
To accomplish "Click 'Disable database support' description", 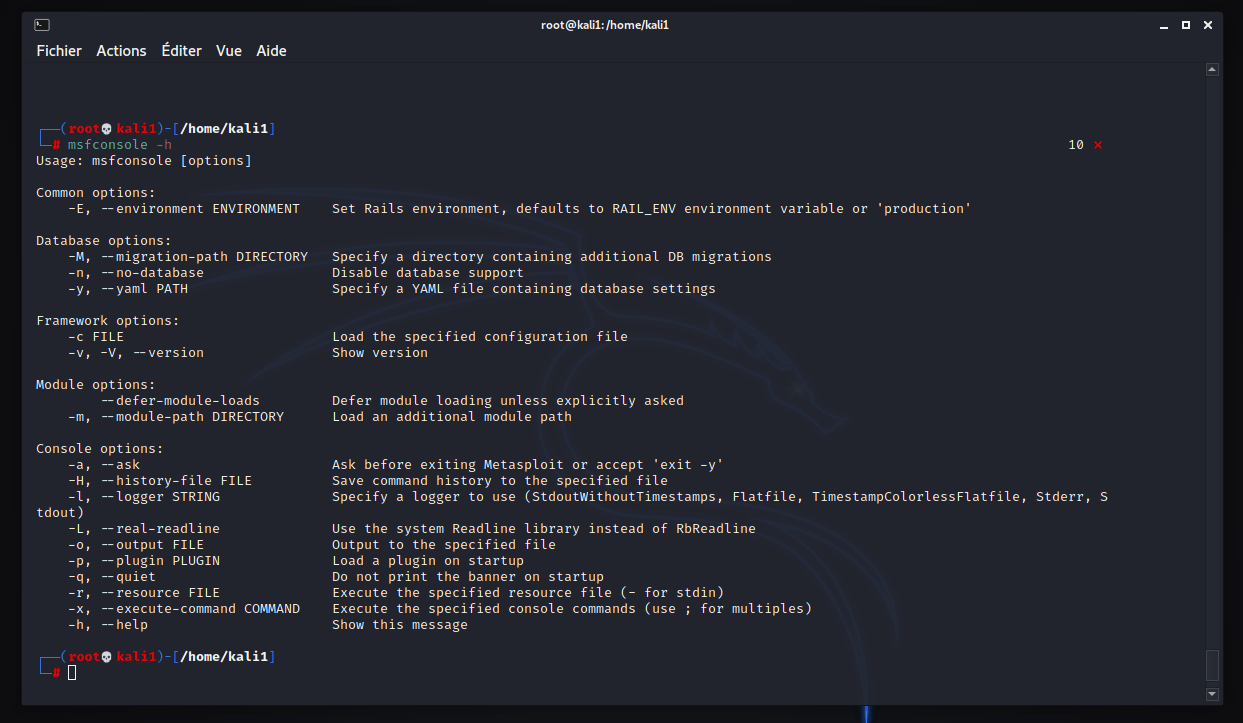I will tap(428, 273).
